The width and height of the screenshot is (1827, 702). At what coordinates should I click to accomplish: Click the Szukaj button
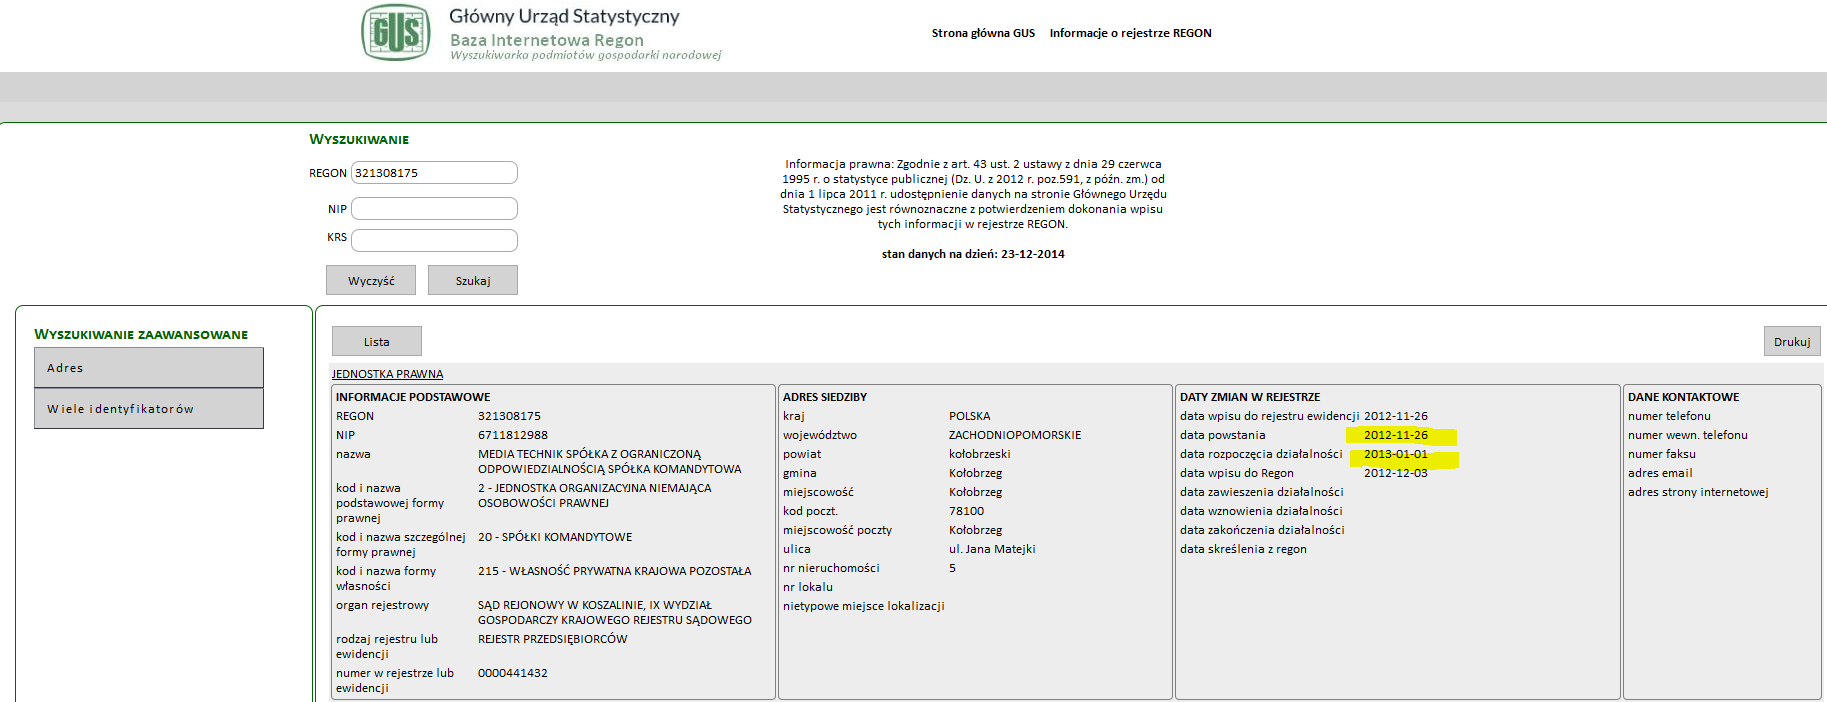pyautogui.click(x=473, y=280)
